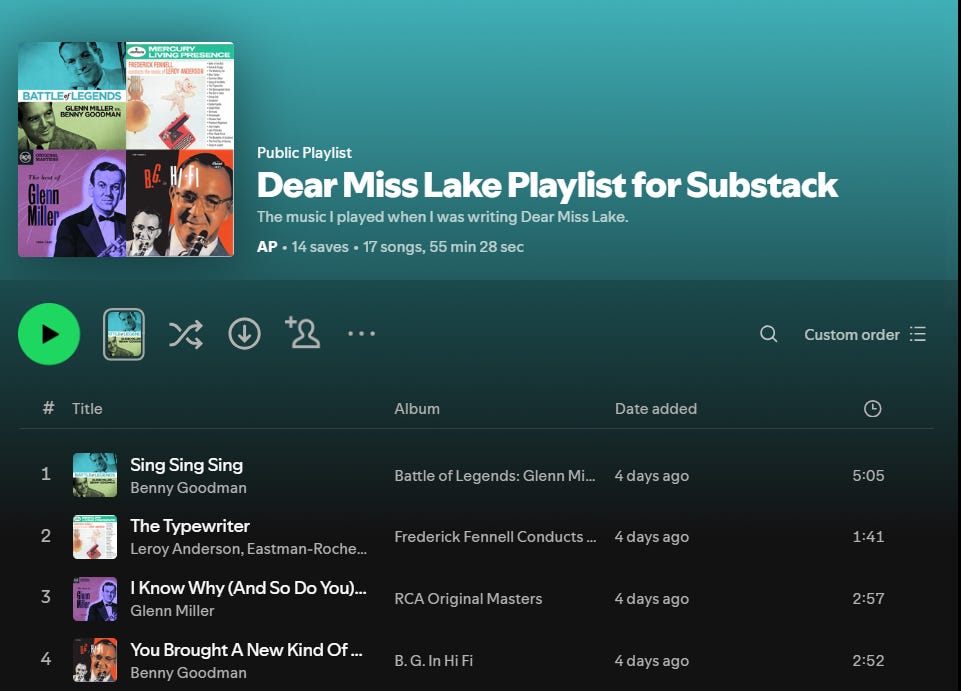Click 4 days ago on the I Know Why row
Image resolution: width=961 pixels, height=691 pixels.
pos(651,599)
